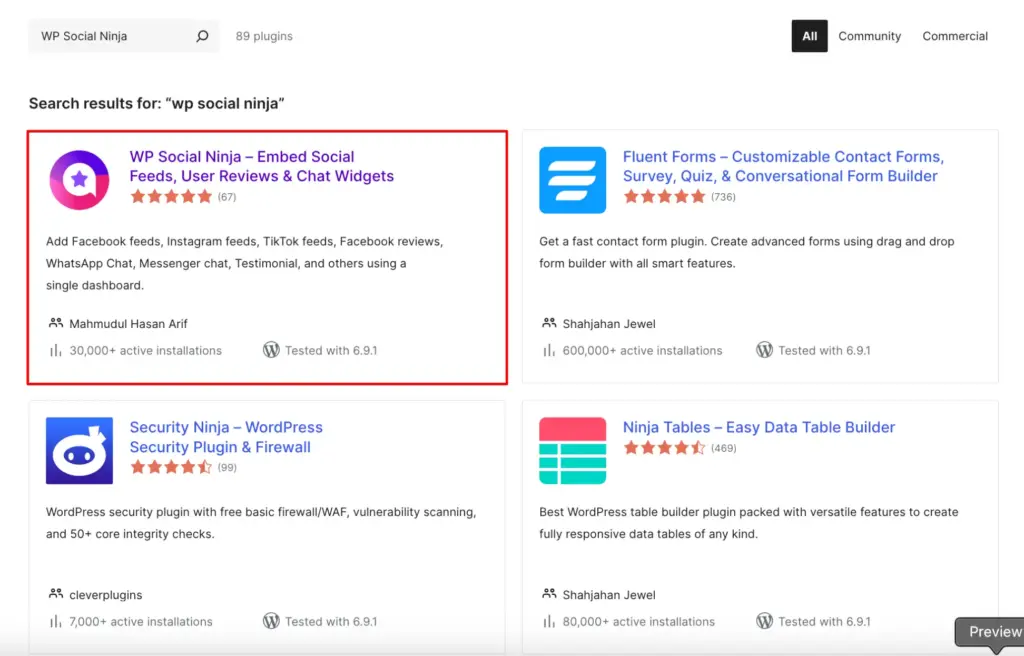The image size is (1024, 656).
Task: Click the WordPress logo beside Tested with 6.9.1
Action: pos(271,351)
